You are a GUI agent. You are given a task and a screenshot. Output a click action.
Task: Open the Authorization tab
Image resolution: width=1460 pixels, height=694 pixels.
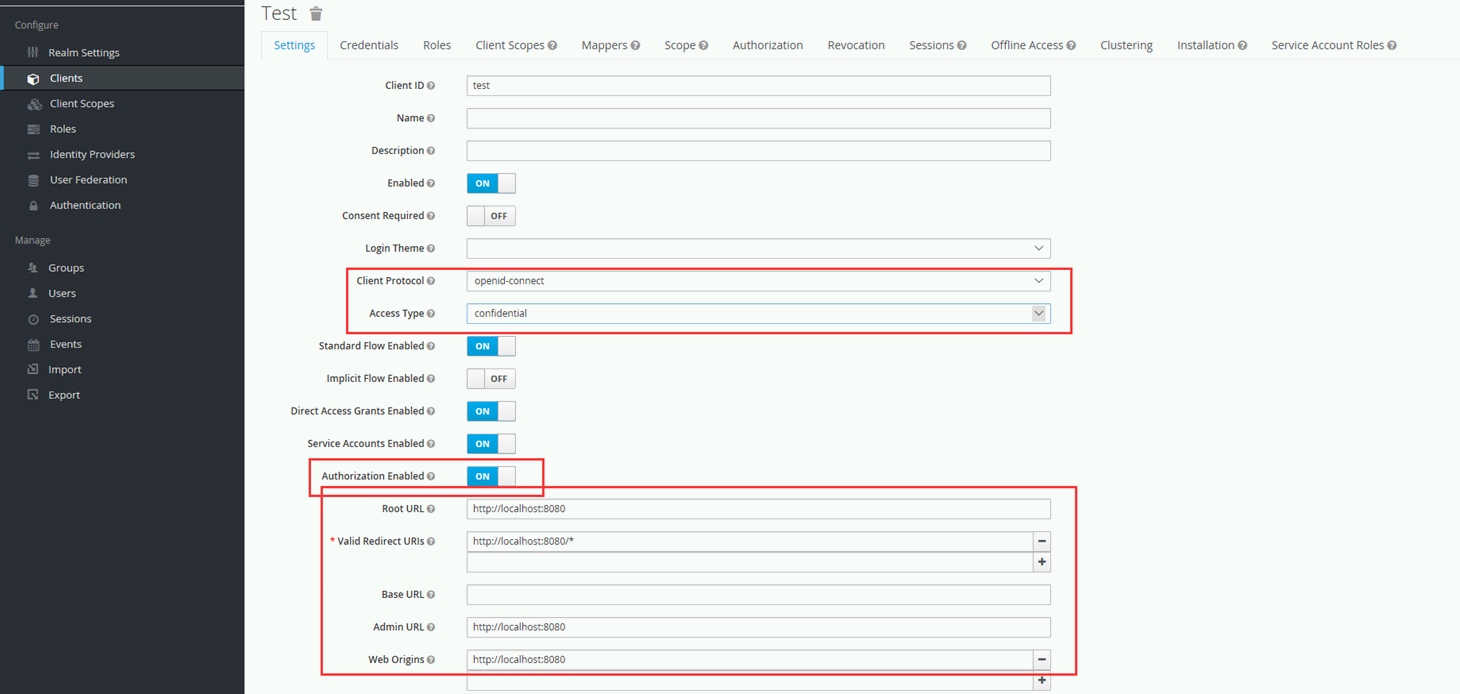coord(767,45)
